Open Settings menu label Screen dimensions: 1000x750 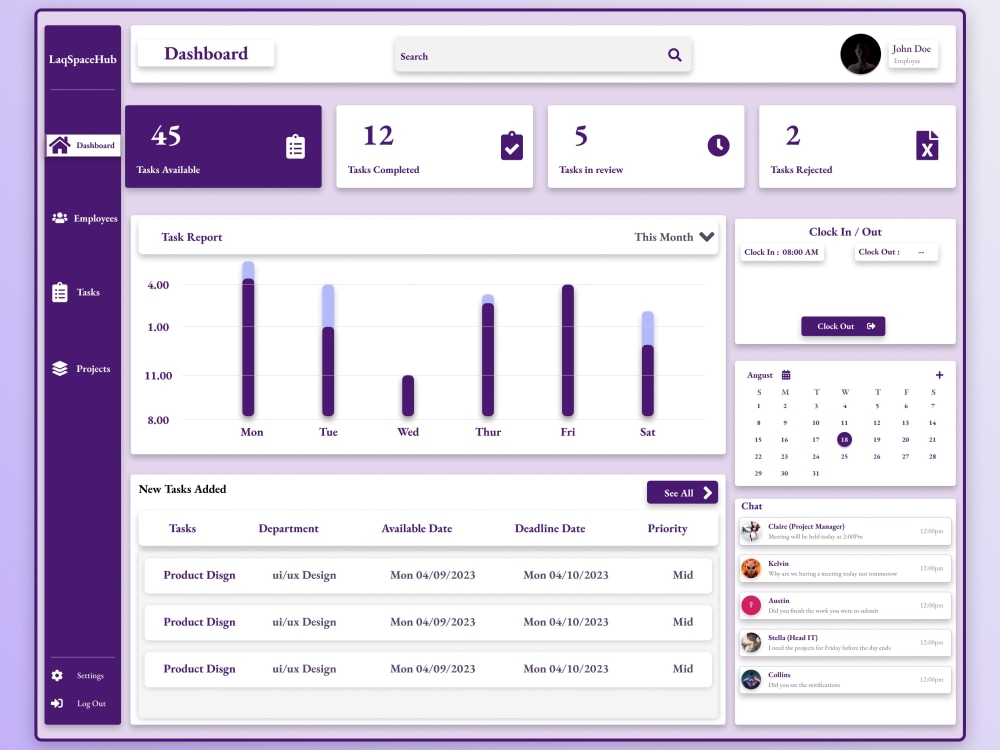pyautogui.click(x=90, y=675)
